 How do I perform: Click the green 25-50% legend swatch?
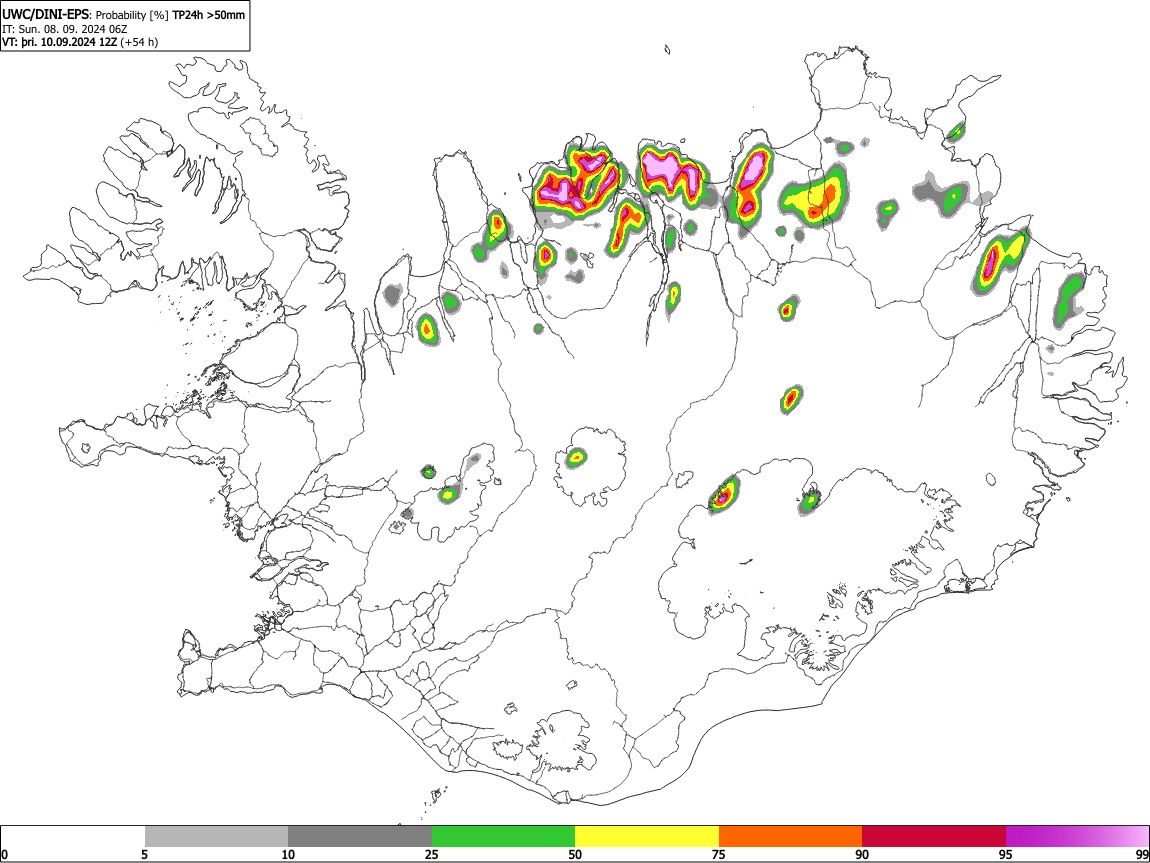(x=503, y=837)
